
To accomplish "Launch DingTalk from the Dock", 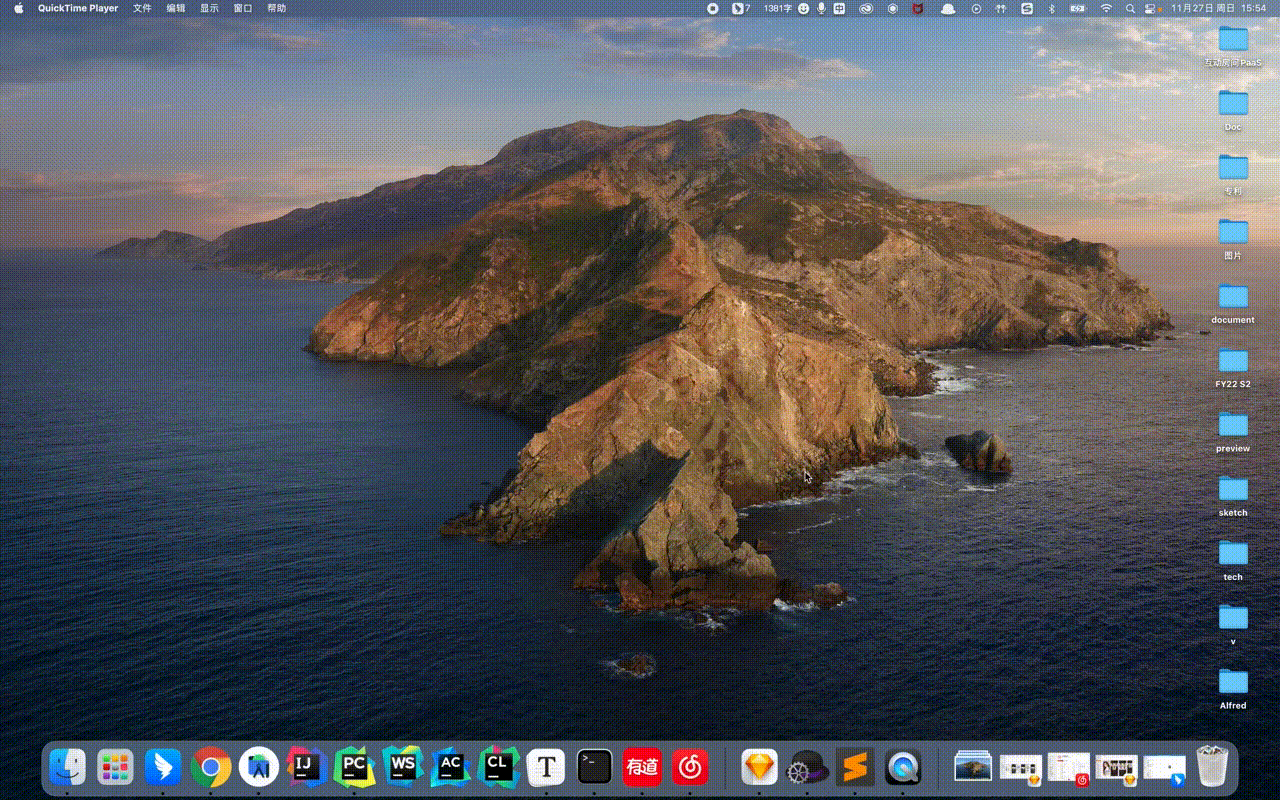I will coord(163,767).
